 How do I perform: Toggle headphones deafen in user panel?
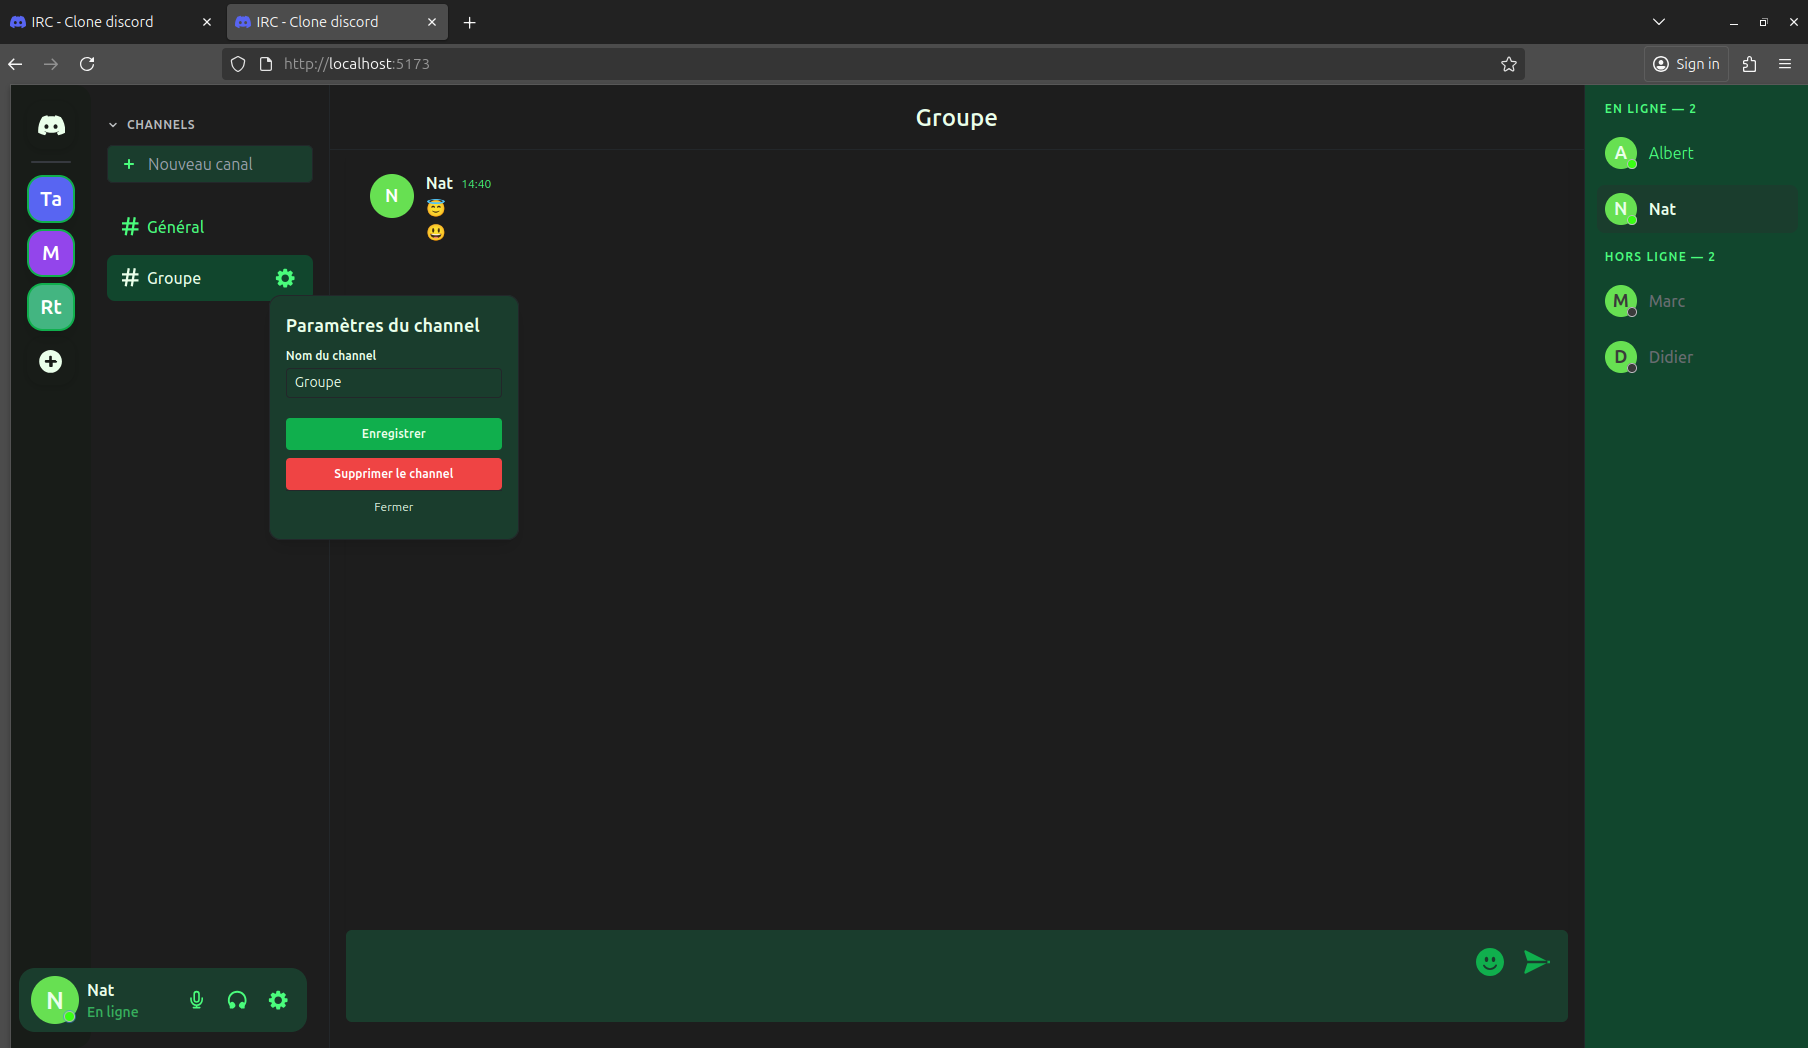(x=237, y=1000)
